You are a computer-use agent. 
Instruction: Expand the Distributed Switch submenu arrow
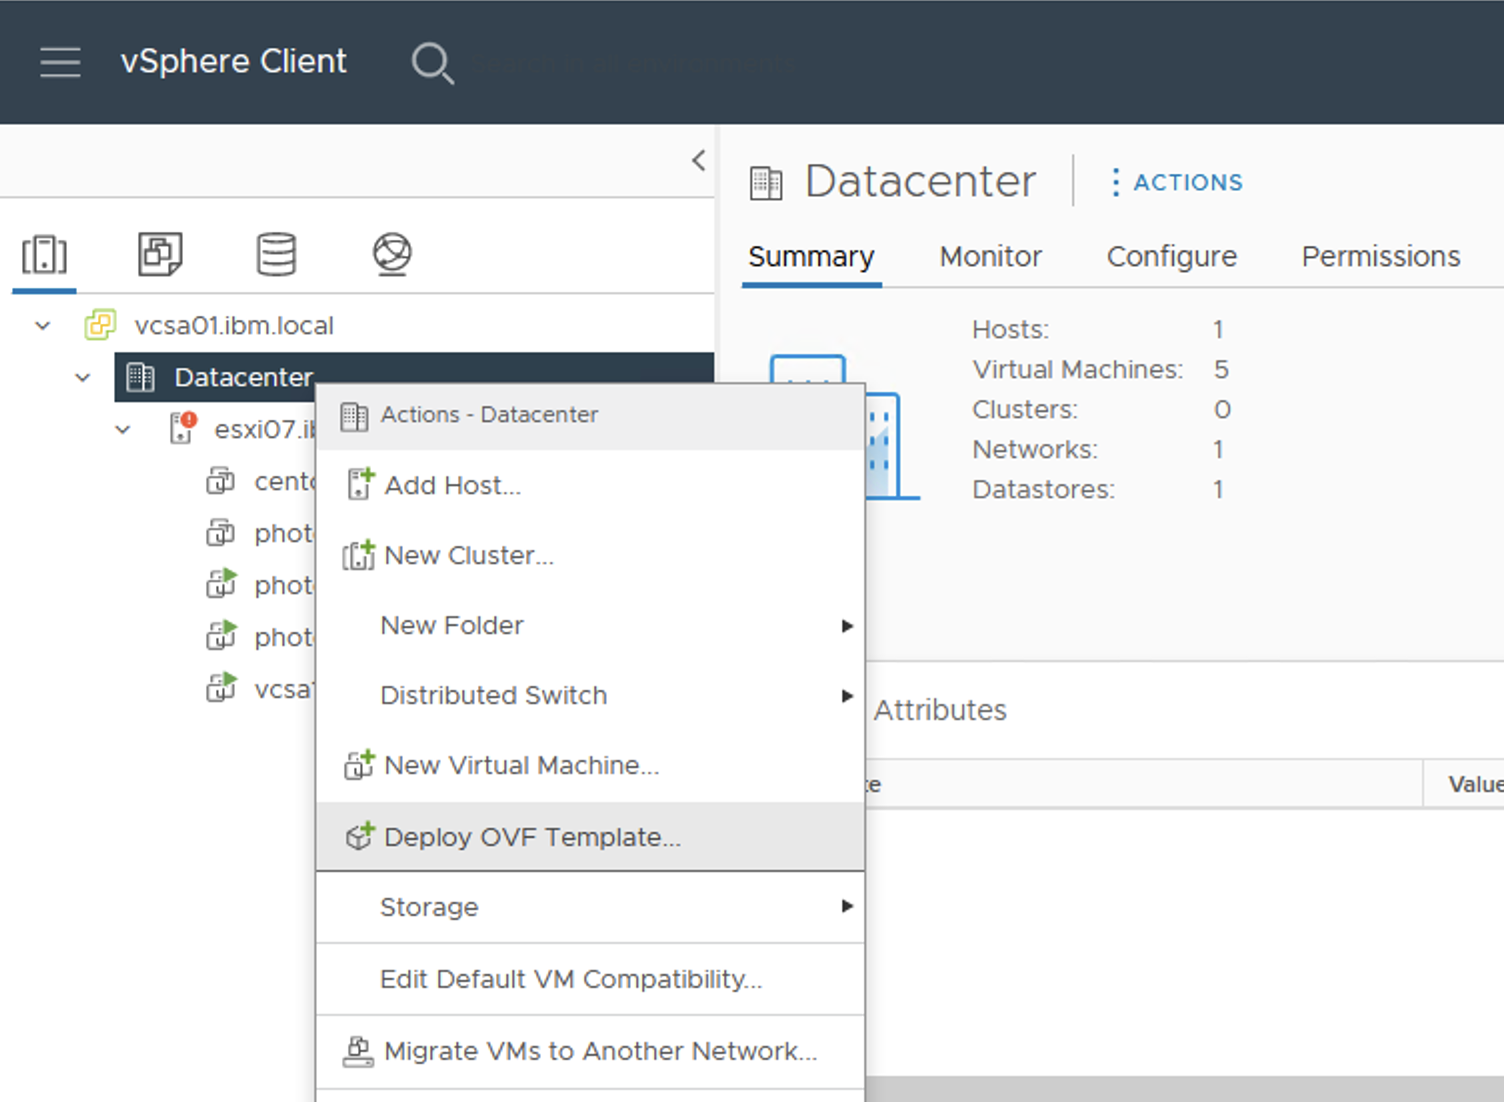848,696
